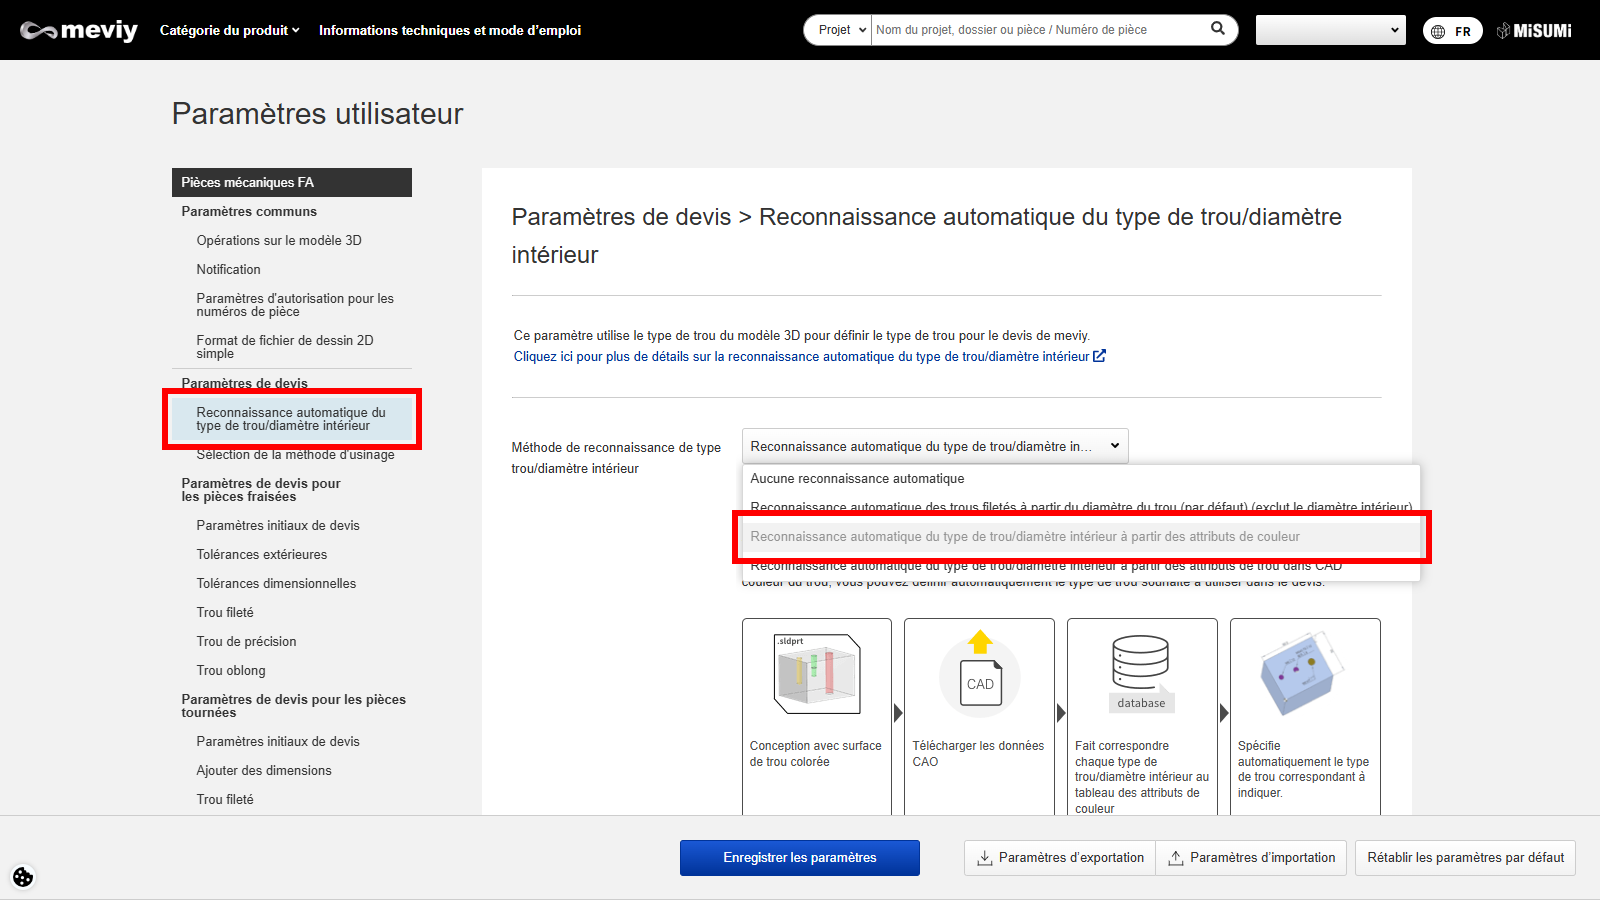Viewport: 1600px width, 900px height.
Task: Open Informations techniques et mode d'emploi
Action: [450, 31]
